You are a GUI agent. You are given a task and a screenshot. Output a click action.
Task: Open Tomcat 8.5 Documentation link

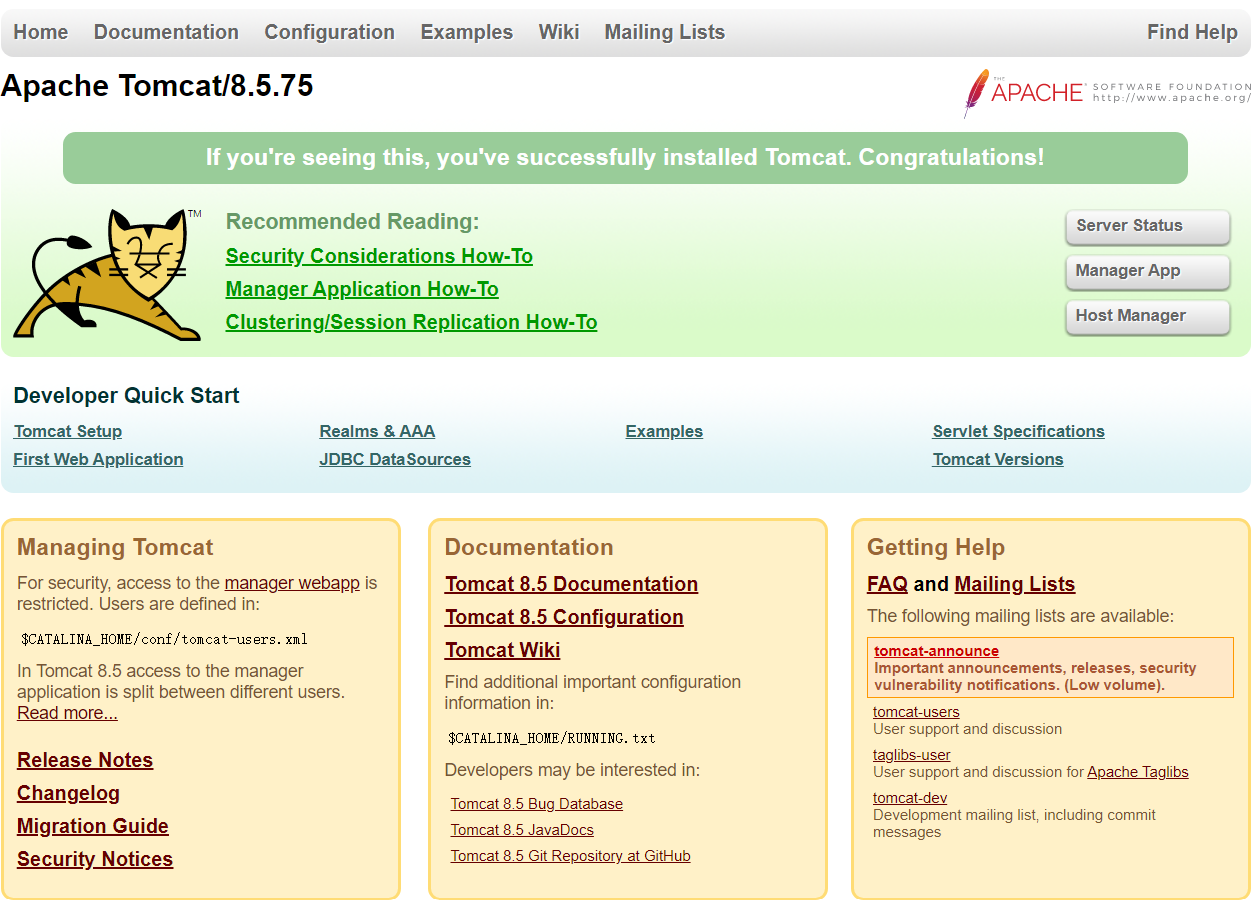(x=571, y=584)
